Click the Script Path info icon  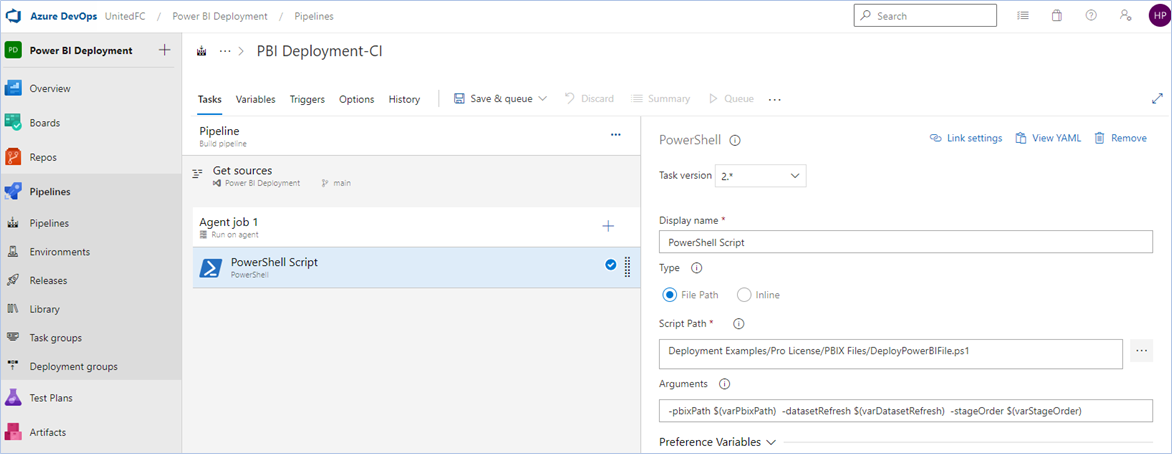(738, 324)
